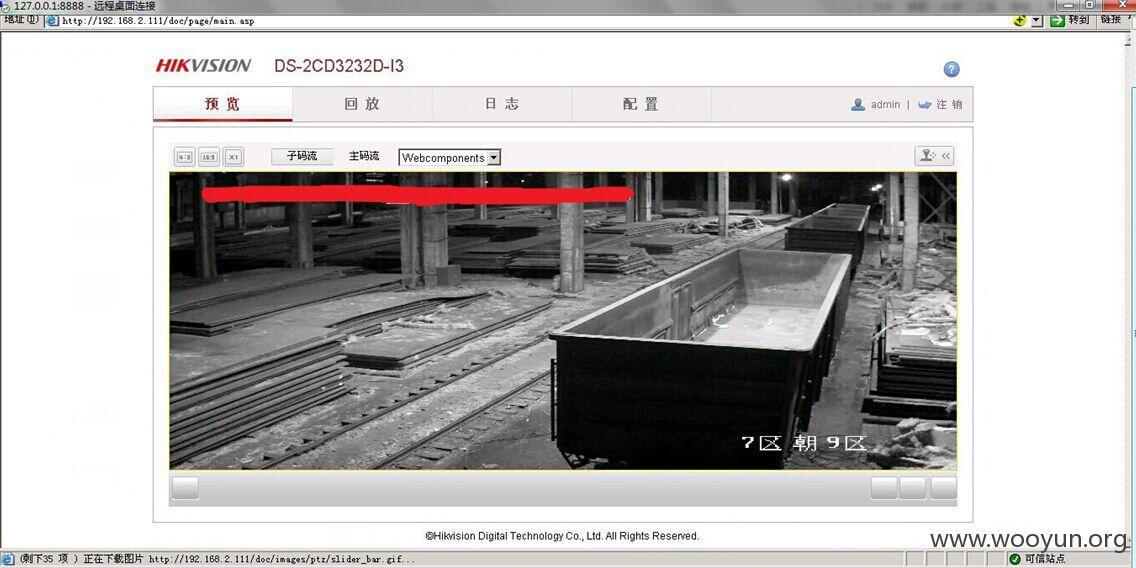Click the 可信站点 trusted sites status indicator
Screen dimensions: 1136x568
(1039, 559)
